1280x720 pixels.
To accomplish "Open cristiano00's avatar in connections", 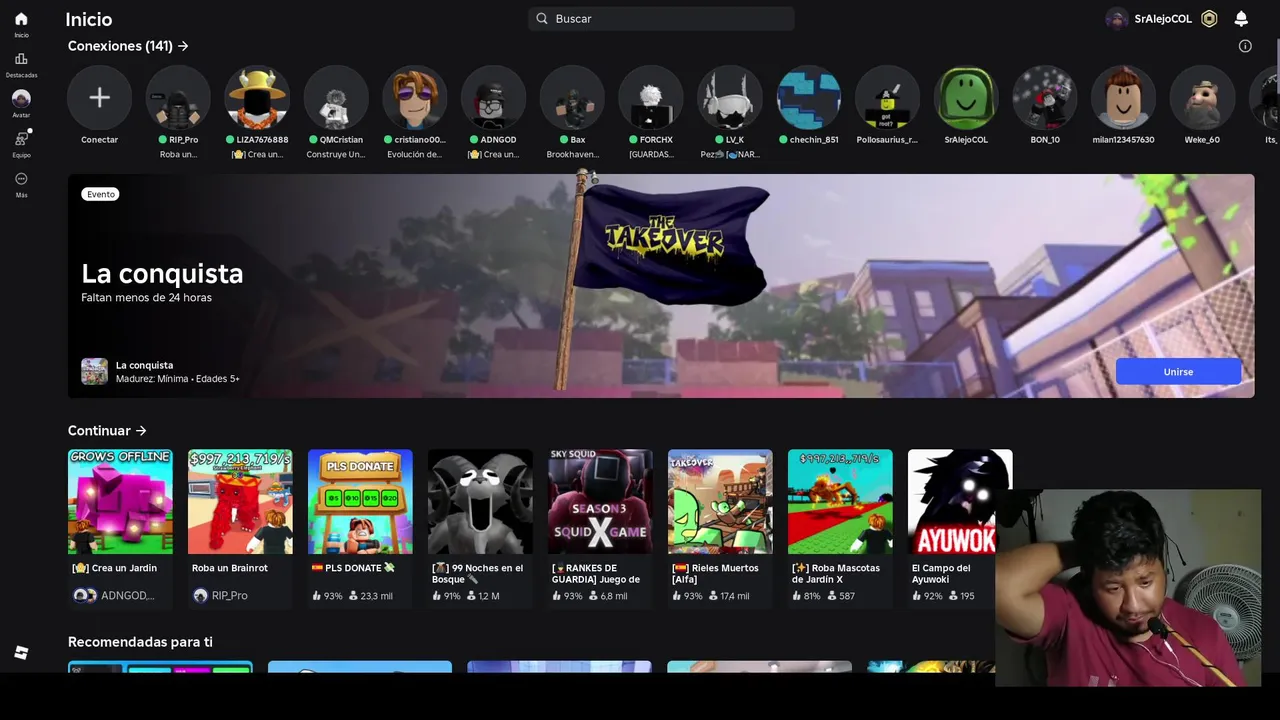I will (415, 97).
